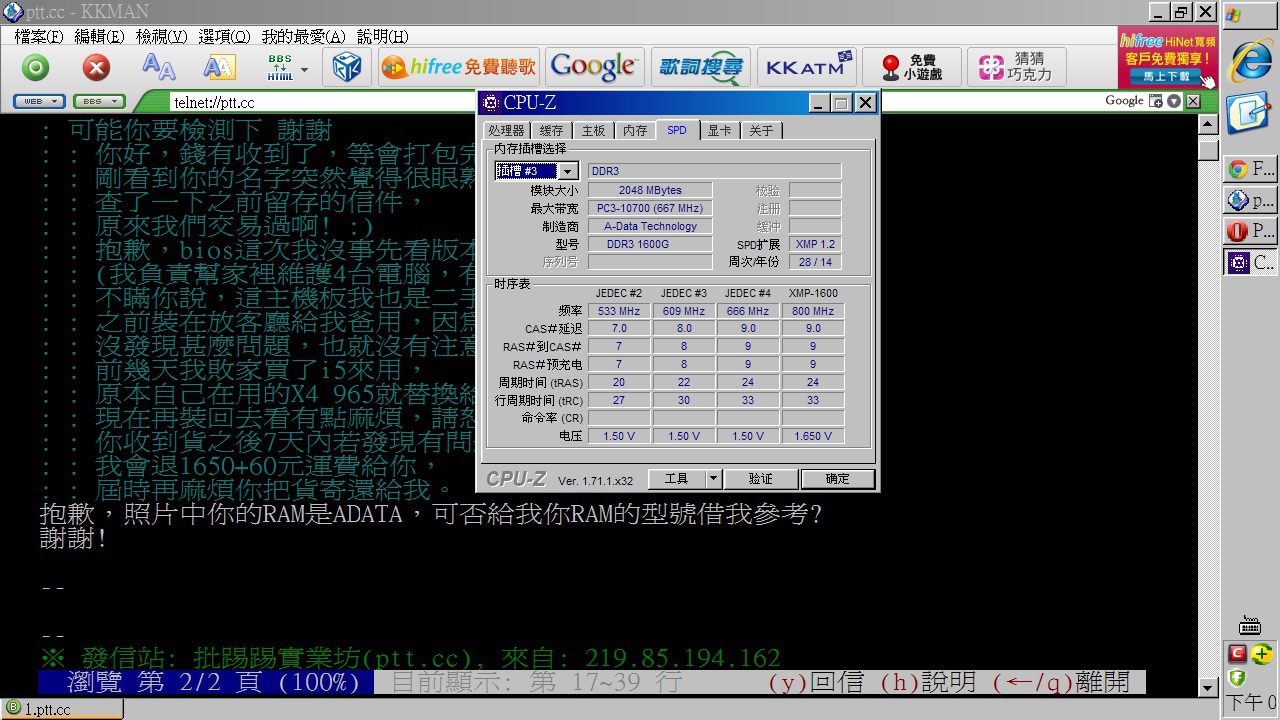This screenshot has height=720, width=1280.
Task: Click the XMP 1.2 SPD extension value
Action: point(815,244)
